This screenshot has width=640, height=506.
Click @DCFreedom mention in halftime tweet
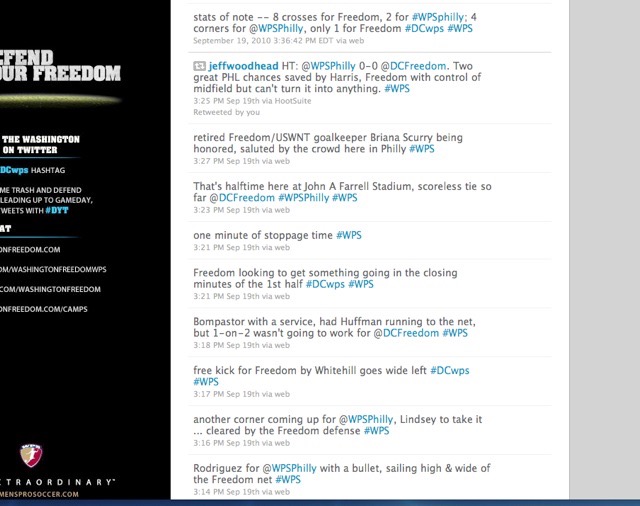tap(242, 198)
